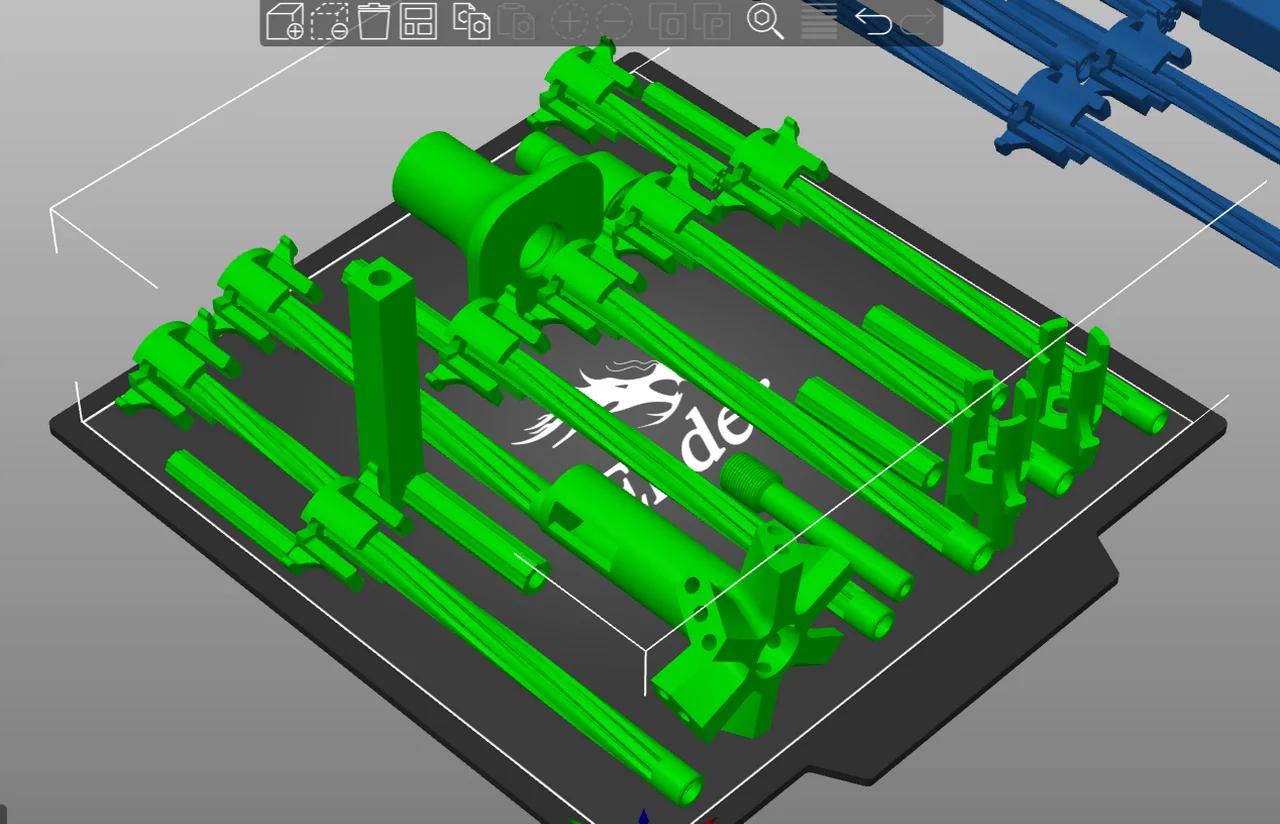Click the Paste icon in toolbar
This screenshot has width=1280, height=824.
(x=515, y=21)
